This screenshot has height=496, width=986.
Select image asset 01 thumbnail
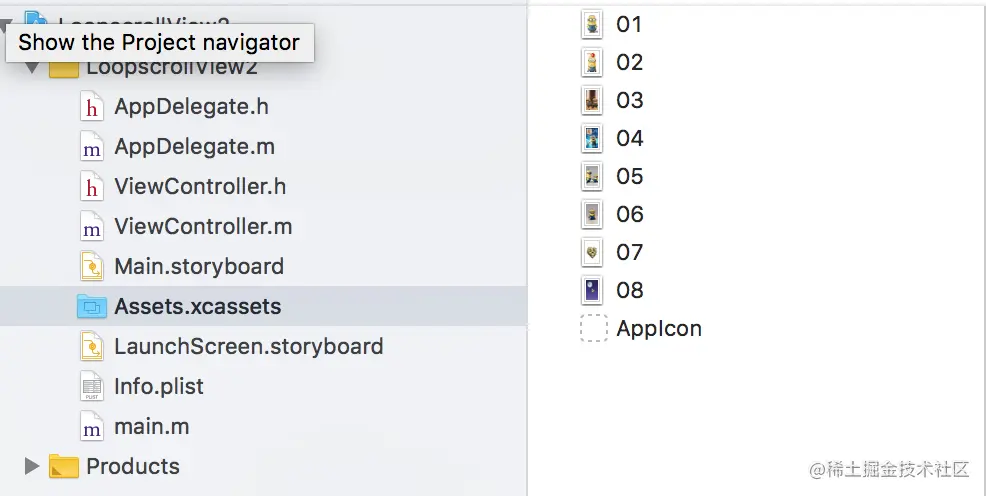coord(593,24)
